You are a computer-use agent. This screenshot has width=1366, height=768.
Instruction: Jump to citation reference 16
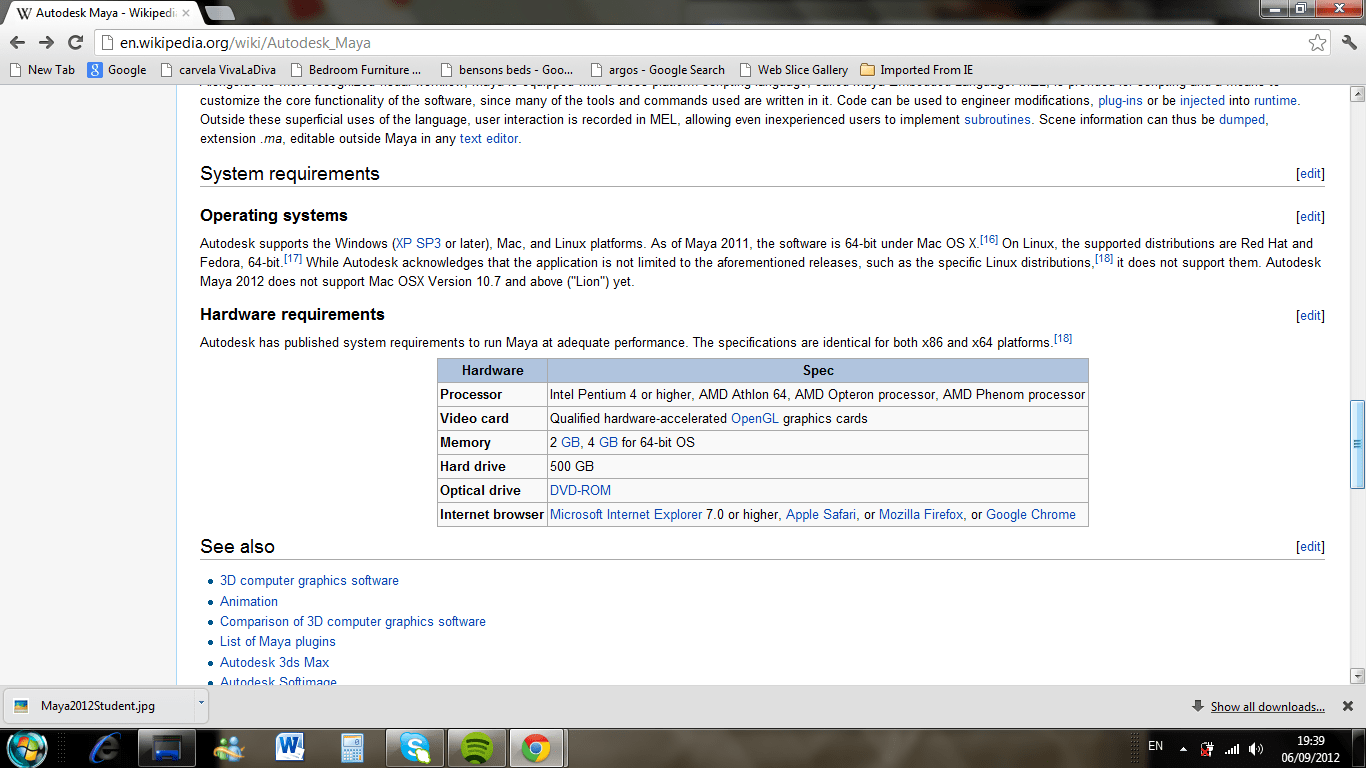(x=989, y=240)
